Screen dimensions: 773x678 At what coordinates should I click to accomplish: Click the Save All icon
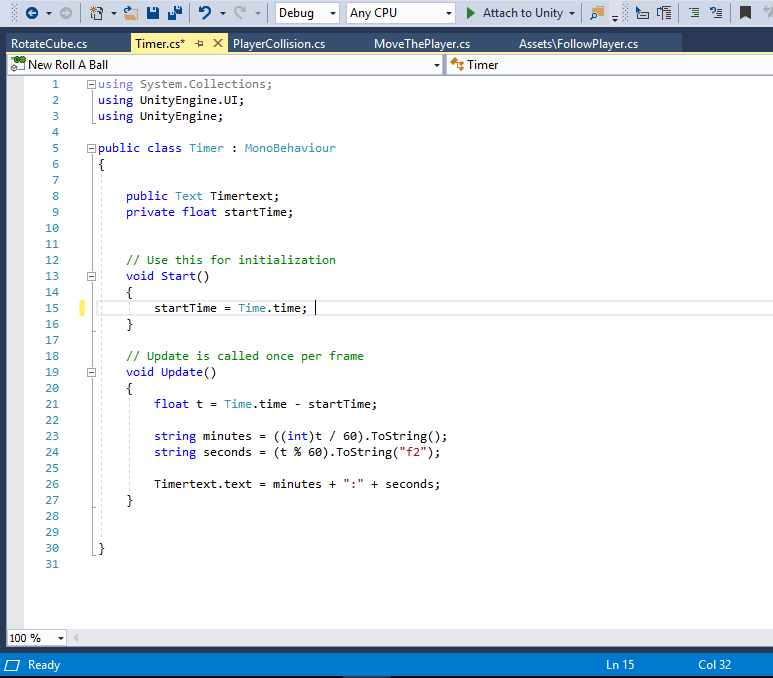pos(175,13)
